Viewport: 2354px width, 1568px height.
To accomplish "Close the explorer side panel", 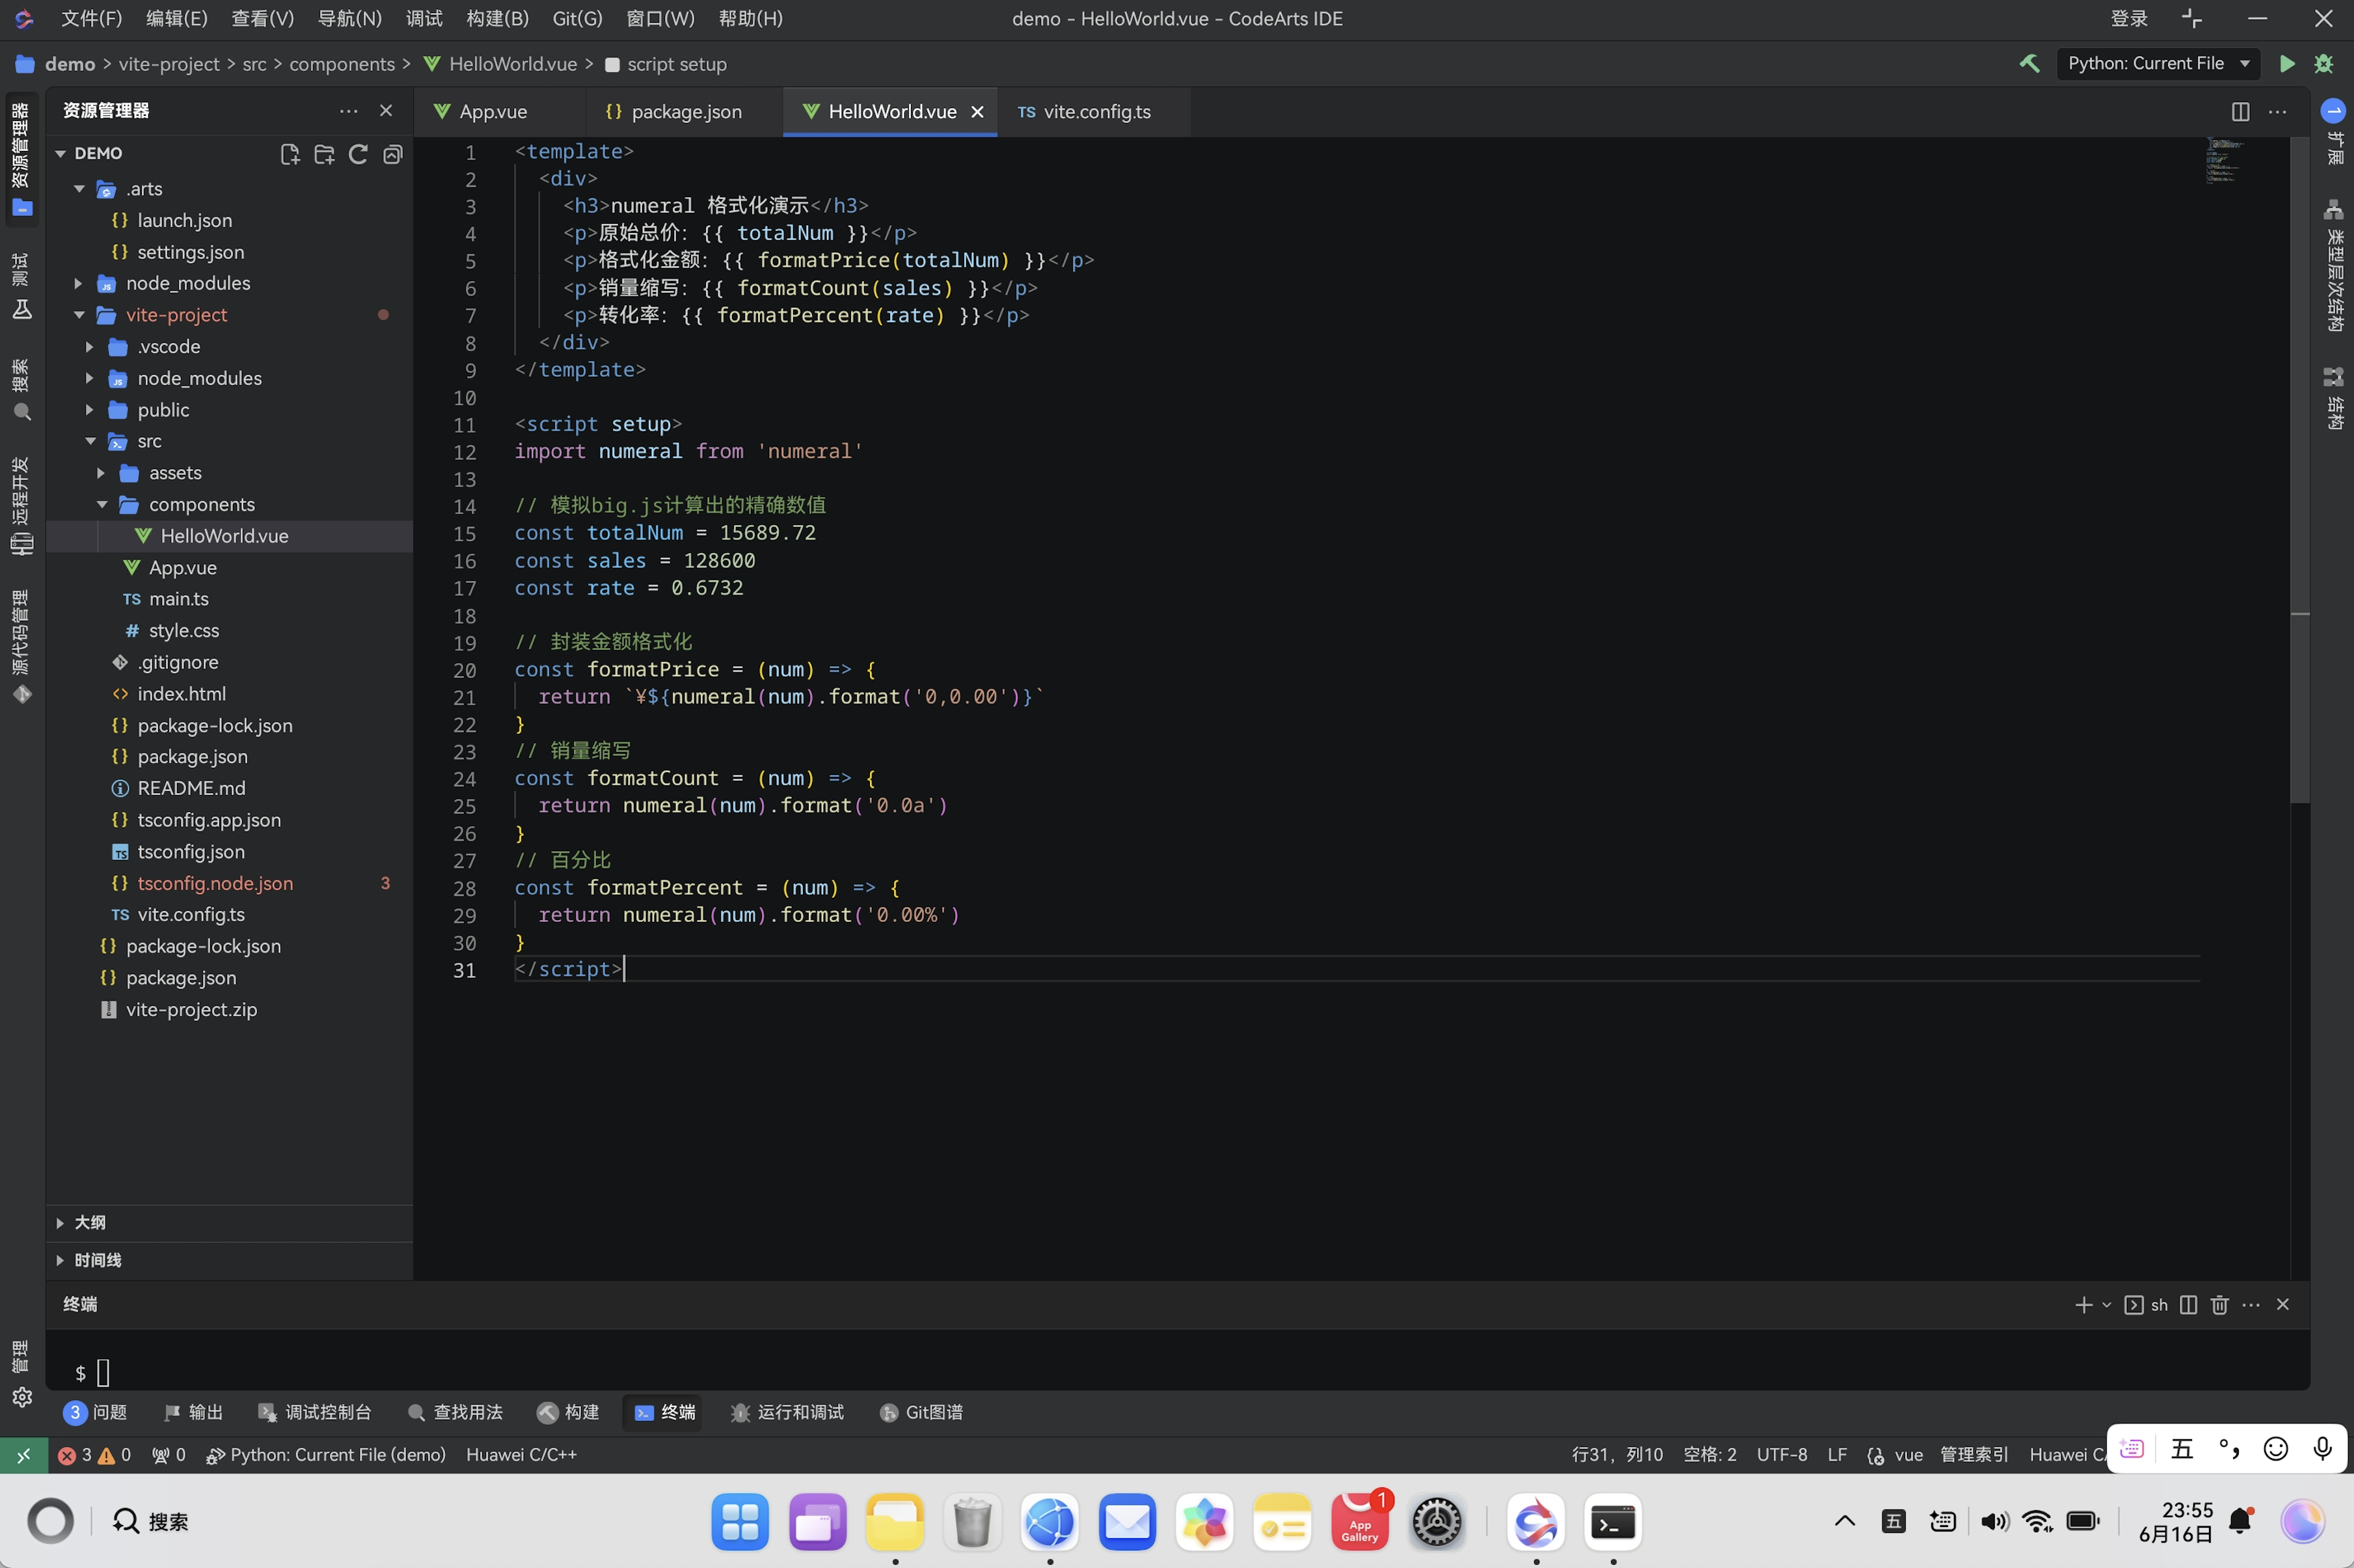I will pos(386,111).
